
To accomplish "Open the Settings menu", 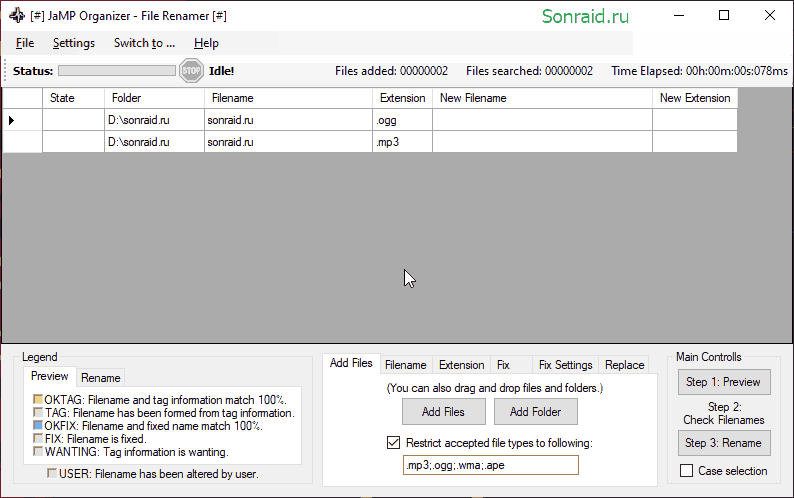I will (73, 43).
